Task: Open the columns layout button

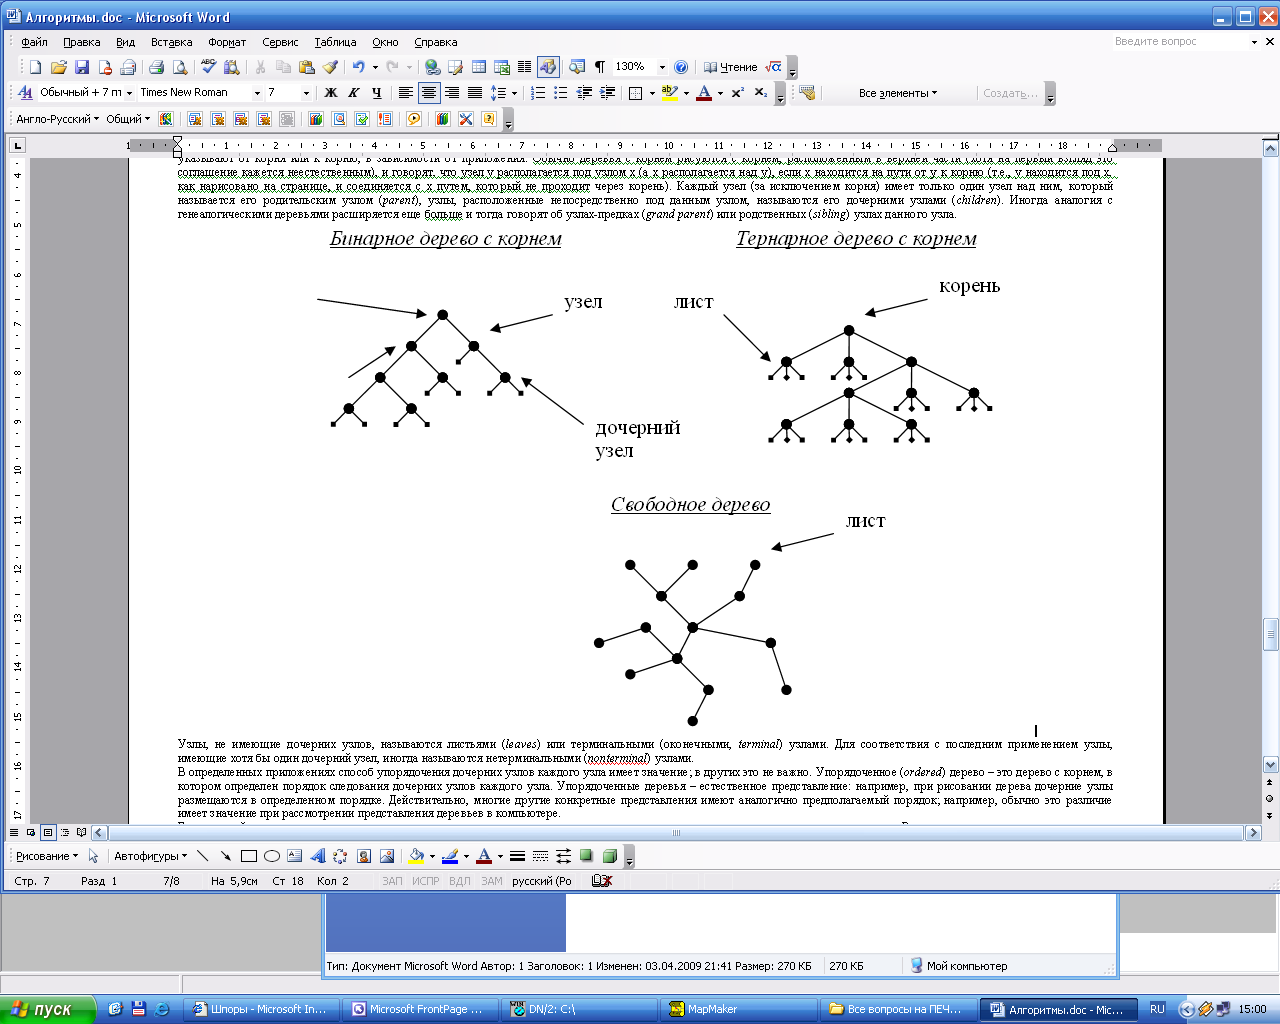Action: click(x=524, y=67)
